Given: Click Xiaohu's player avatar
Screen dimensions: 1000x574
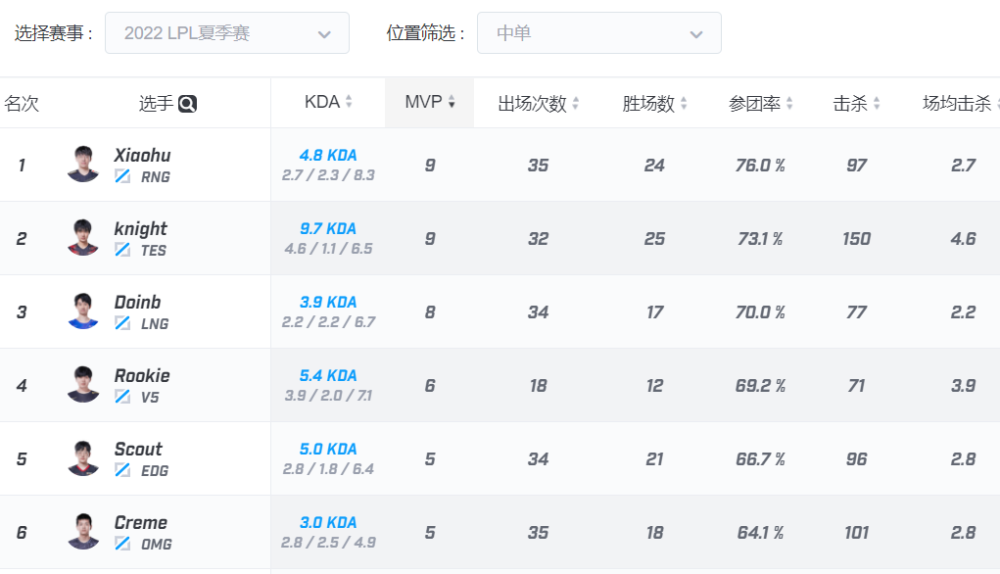Looking at the screenshot, I should pyautogui.click(x=83, y=164).
